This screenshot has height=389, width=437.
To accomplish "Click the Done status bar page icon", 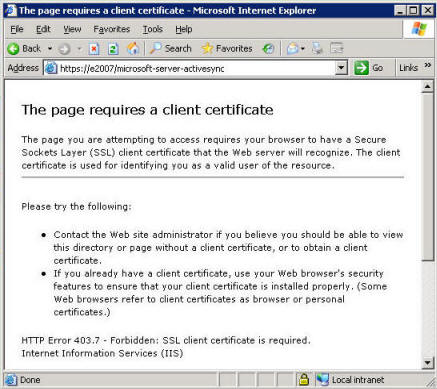I will point(11,380).
